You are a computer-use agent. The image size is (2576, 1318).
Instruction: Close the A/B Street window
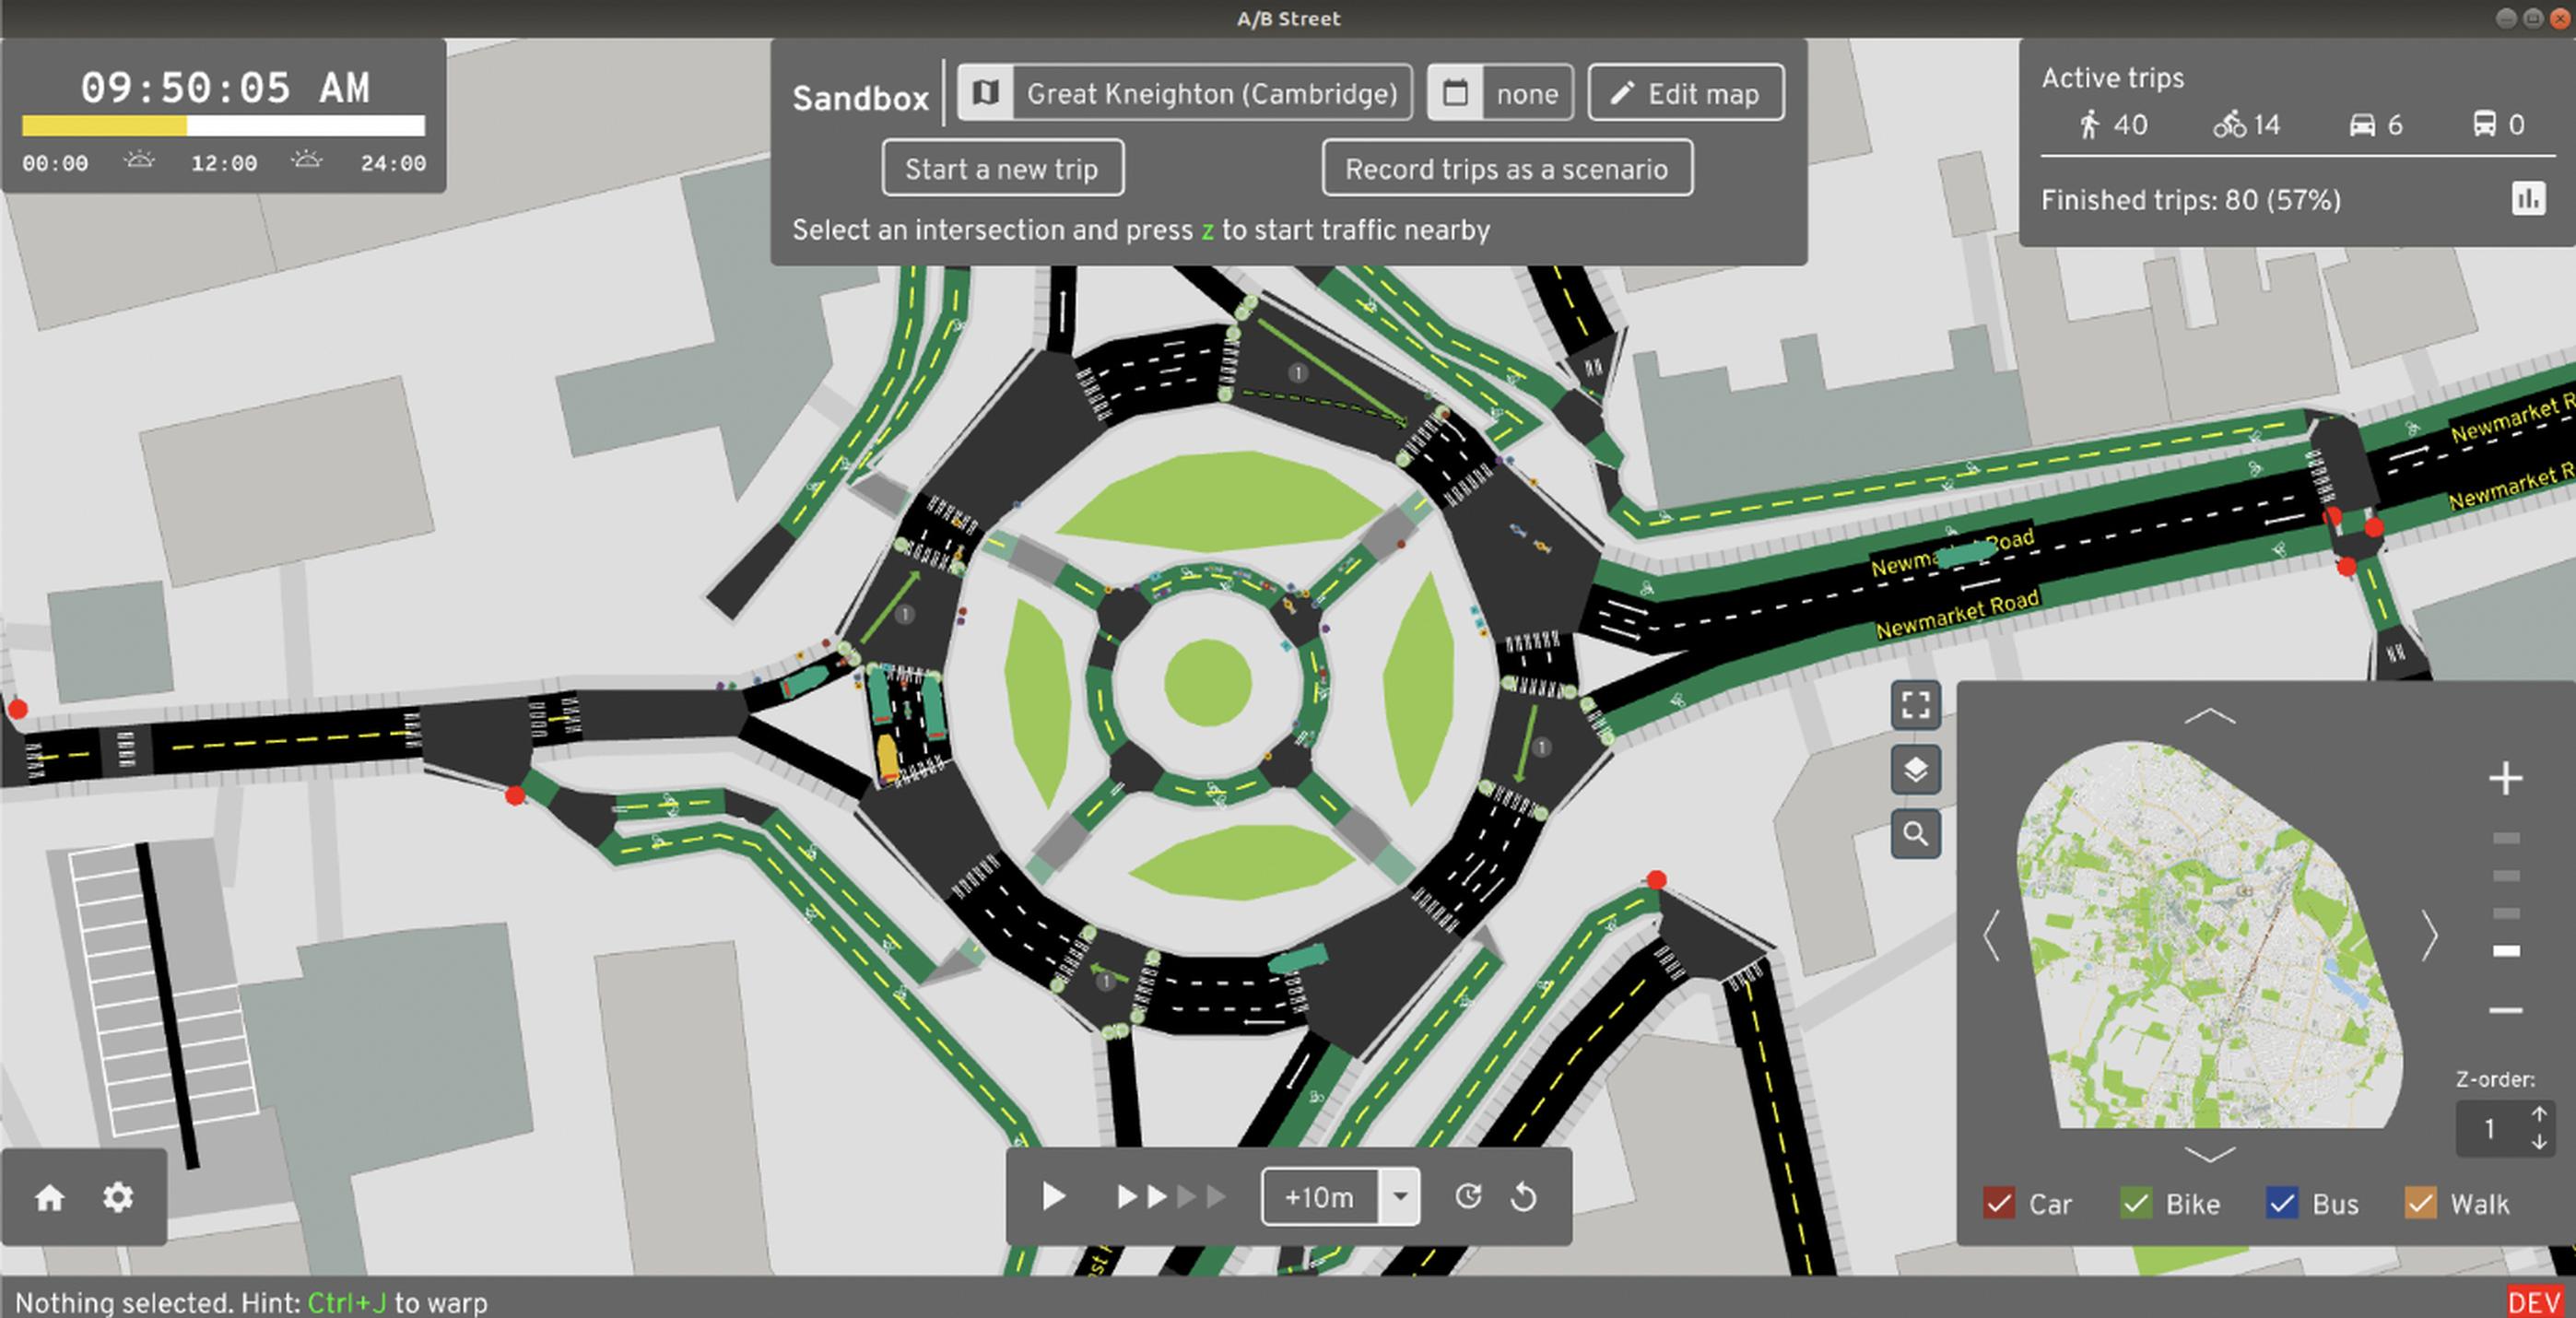[x=2560, y=18]
